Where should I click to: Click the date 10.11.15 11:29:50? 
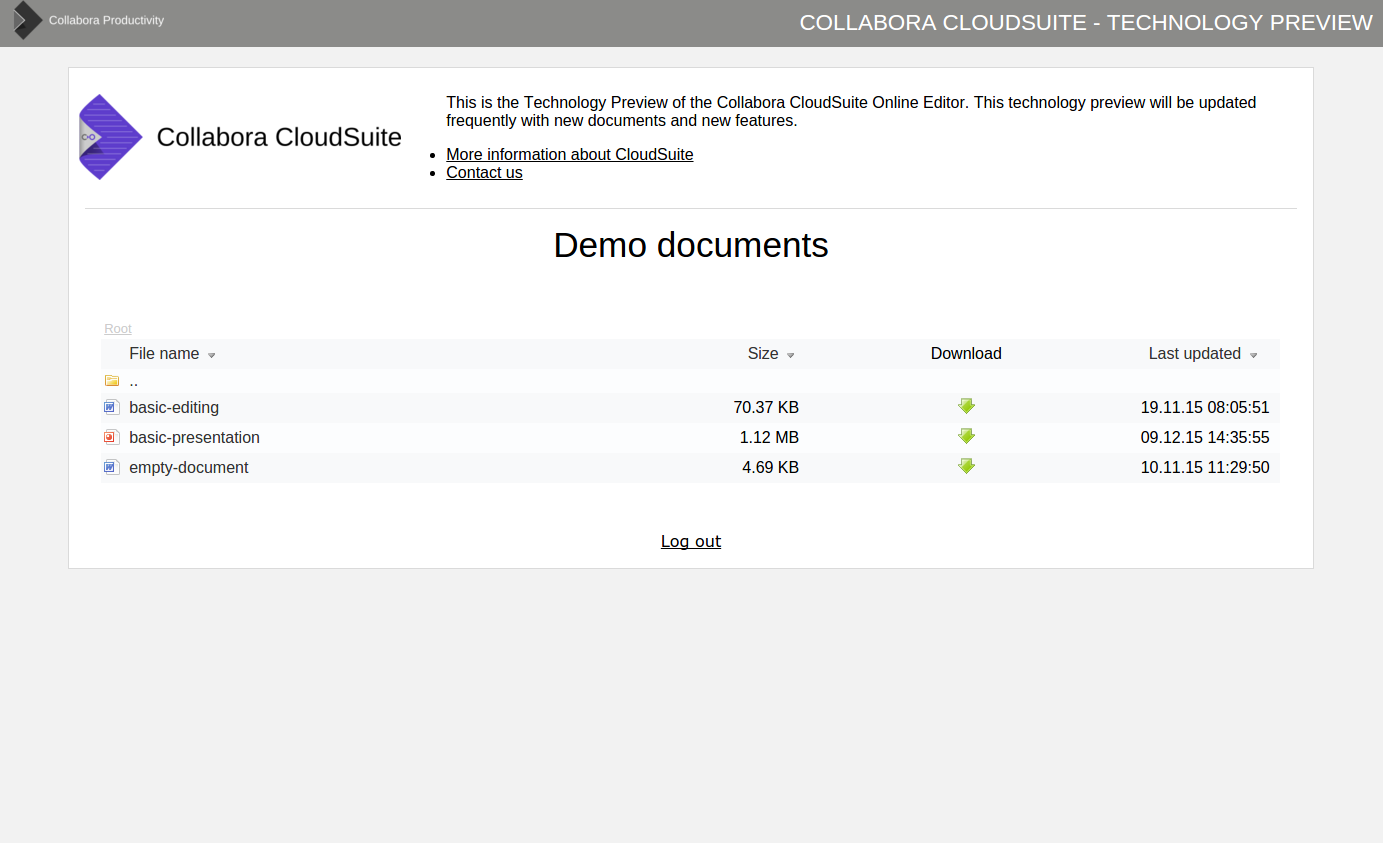1205,467
